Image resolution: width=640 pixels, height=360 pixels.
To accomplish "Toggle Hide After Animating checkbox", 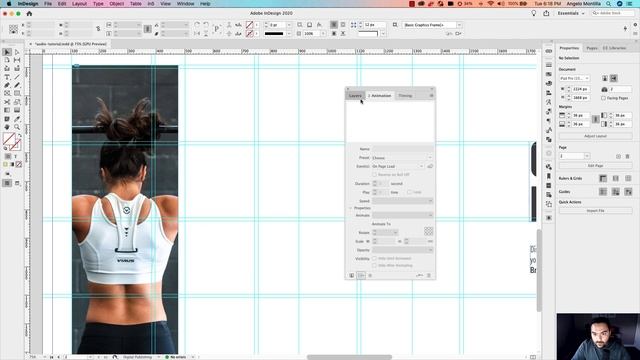I will [374, 265].
